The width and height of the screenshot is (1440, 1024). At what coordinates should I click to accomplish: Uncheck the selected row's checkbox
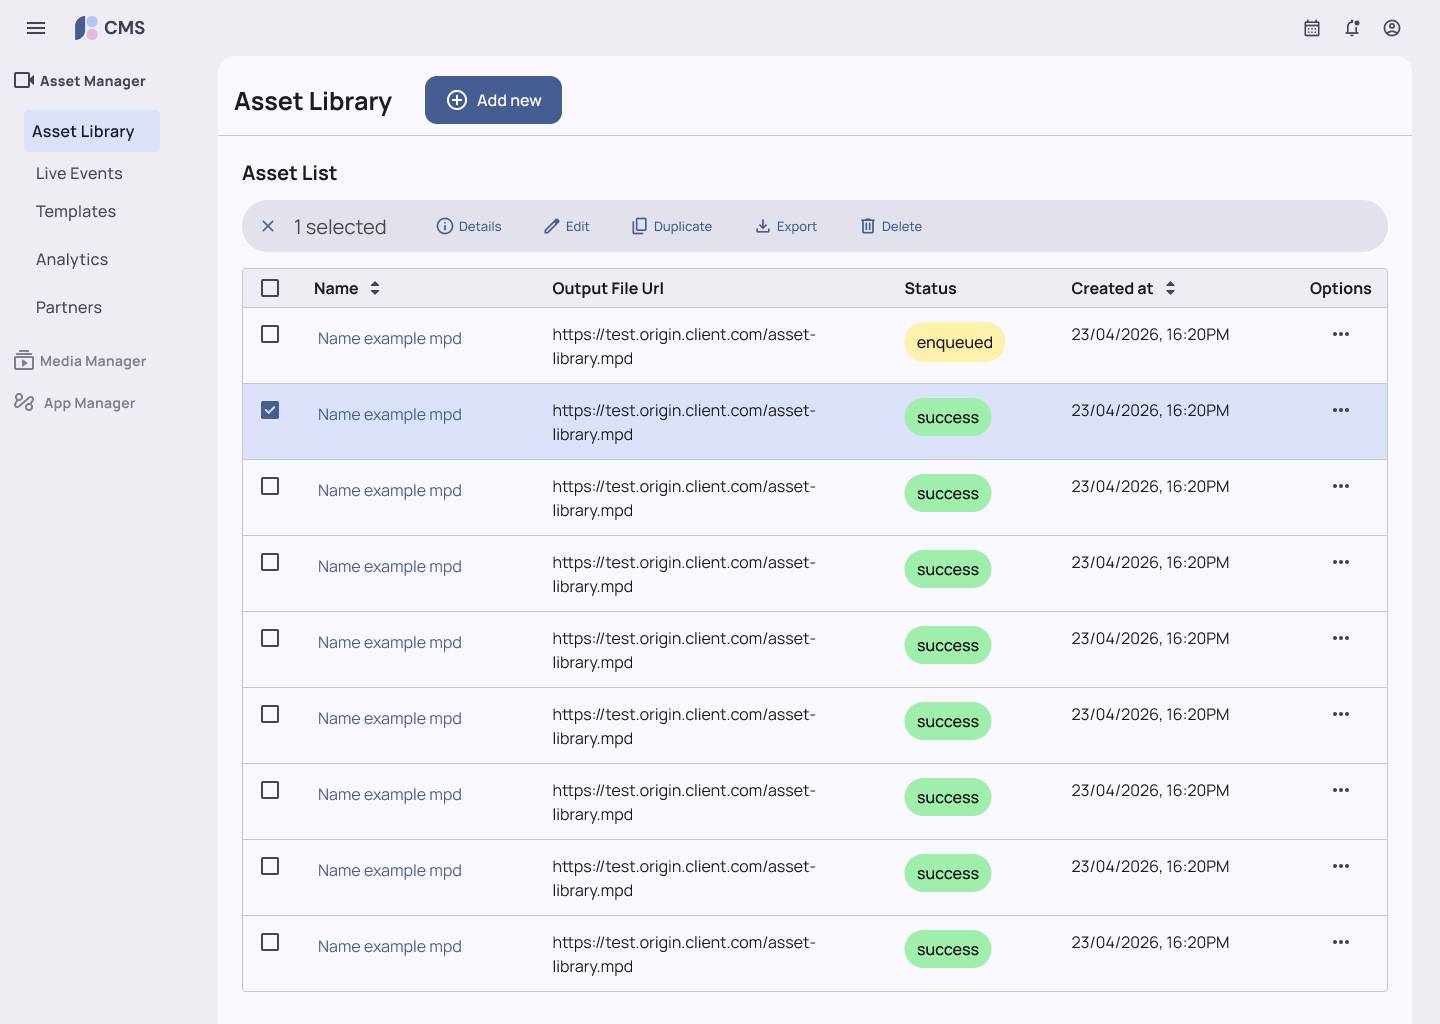click(x=270, y=410)
